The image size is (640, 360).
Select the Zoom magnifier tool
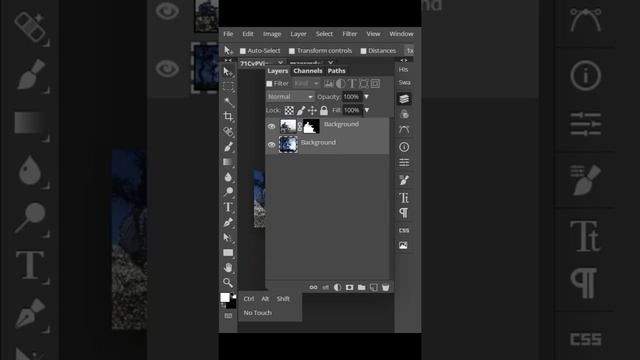pyautogui.click(x=228, y=282)
